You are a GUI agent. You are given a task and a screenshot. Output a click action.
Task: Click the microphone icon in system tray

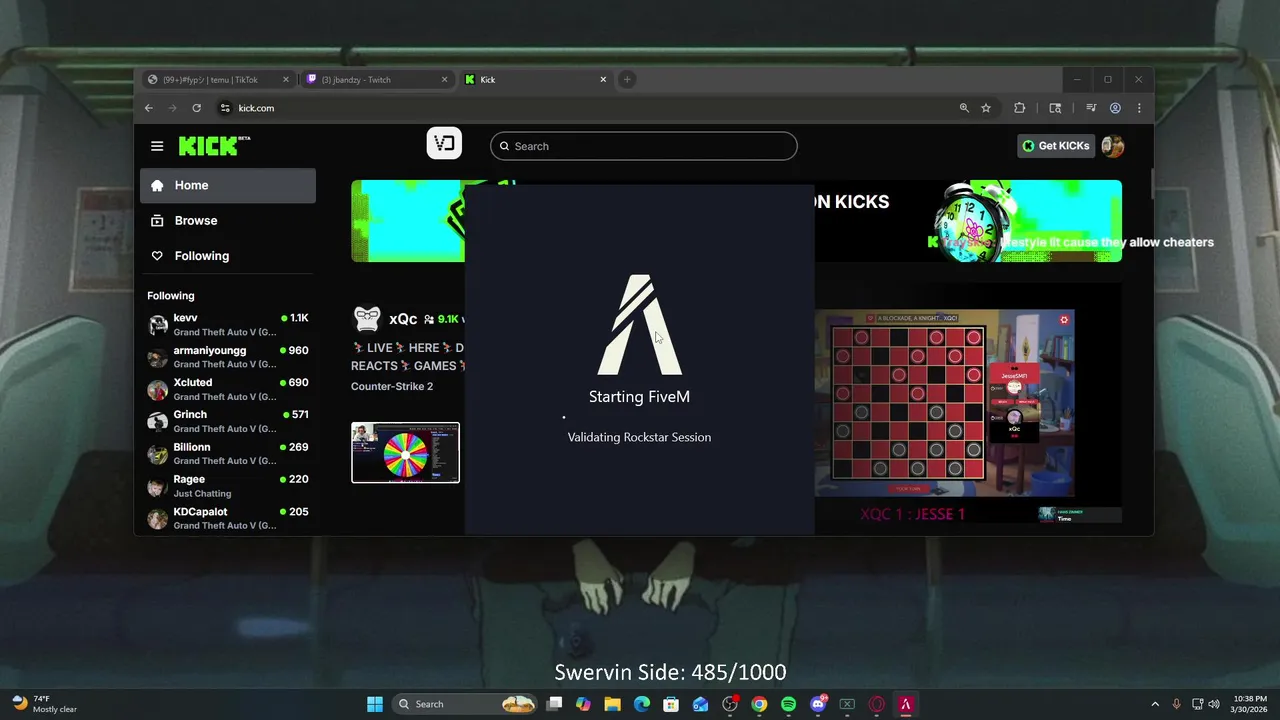tap(1176, 704)
